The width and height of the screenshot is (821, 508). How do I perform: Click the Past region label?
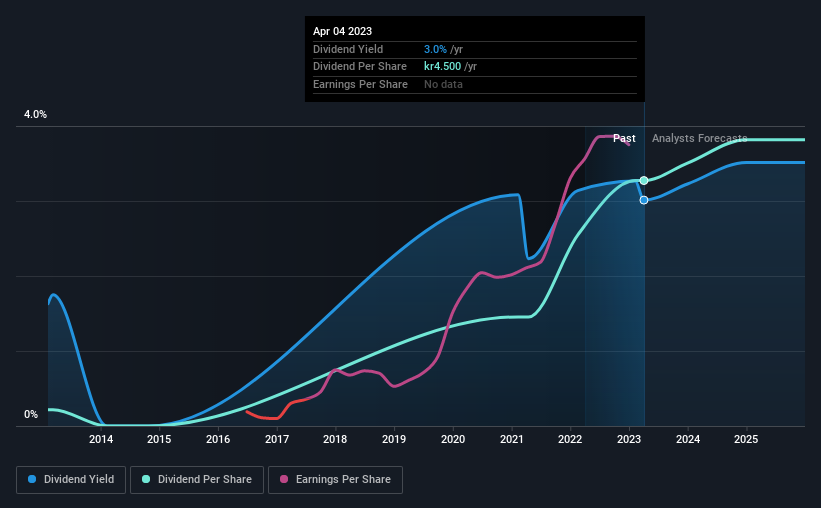624,138
